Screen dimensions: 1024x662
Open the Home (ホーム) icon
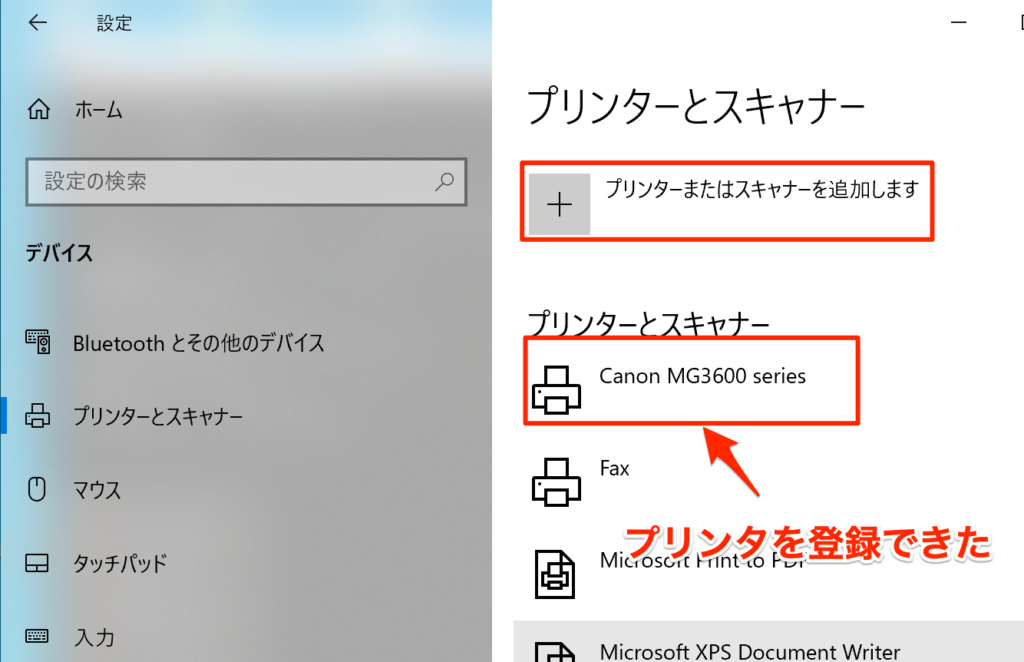coord(39,109)
